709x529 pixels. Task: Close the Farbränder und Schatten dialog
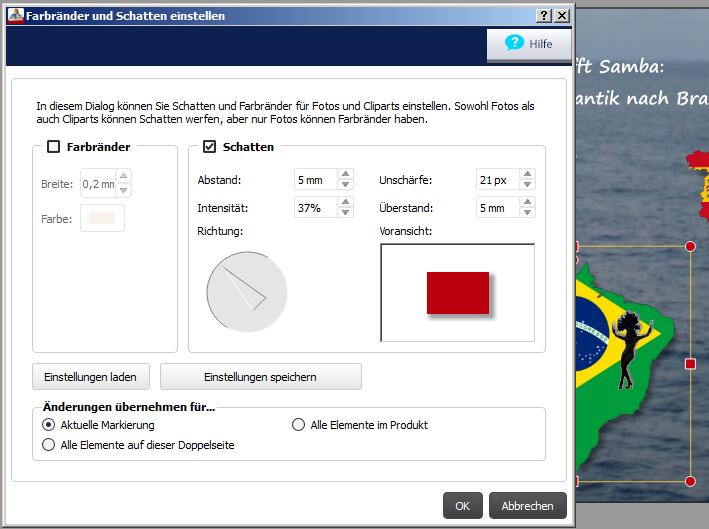point(562,16)
